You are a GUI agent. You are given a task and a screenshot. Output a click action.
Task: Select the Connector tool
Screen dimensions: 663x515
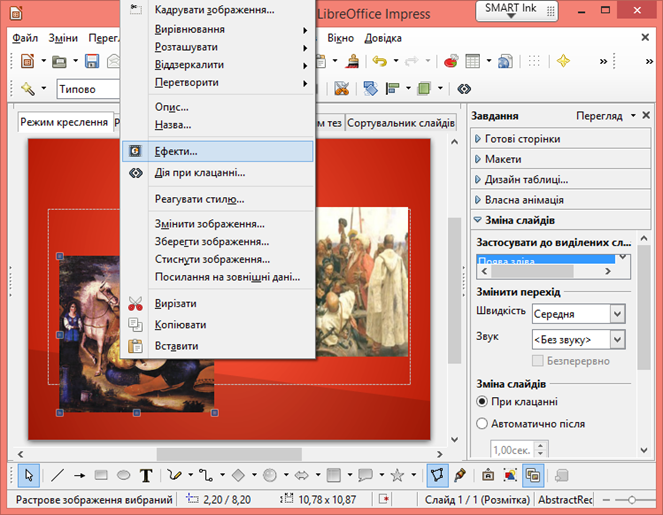point(206,475)
